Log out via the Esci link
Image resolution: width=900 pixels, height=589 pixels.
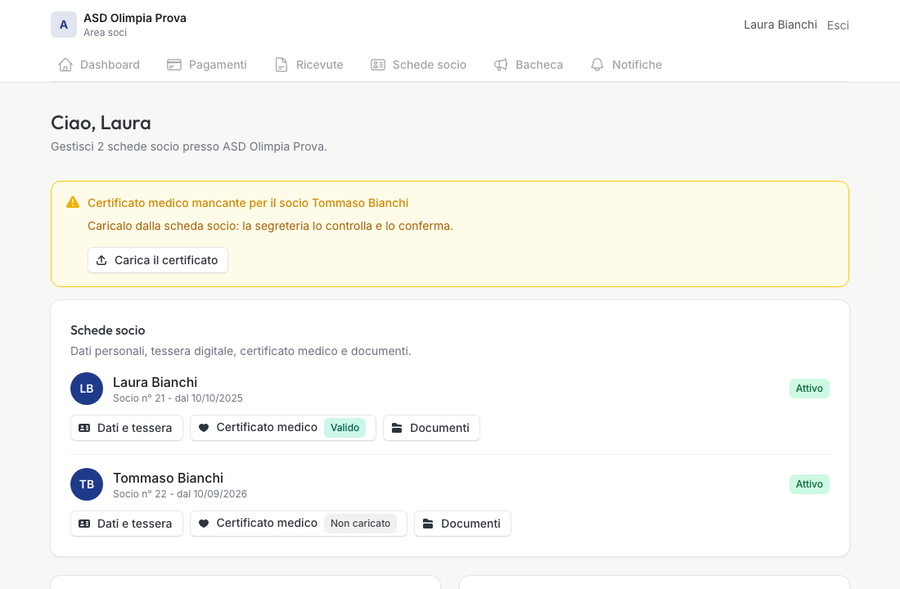point(838,25)
